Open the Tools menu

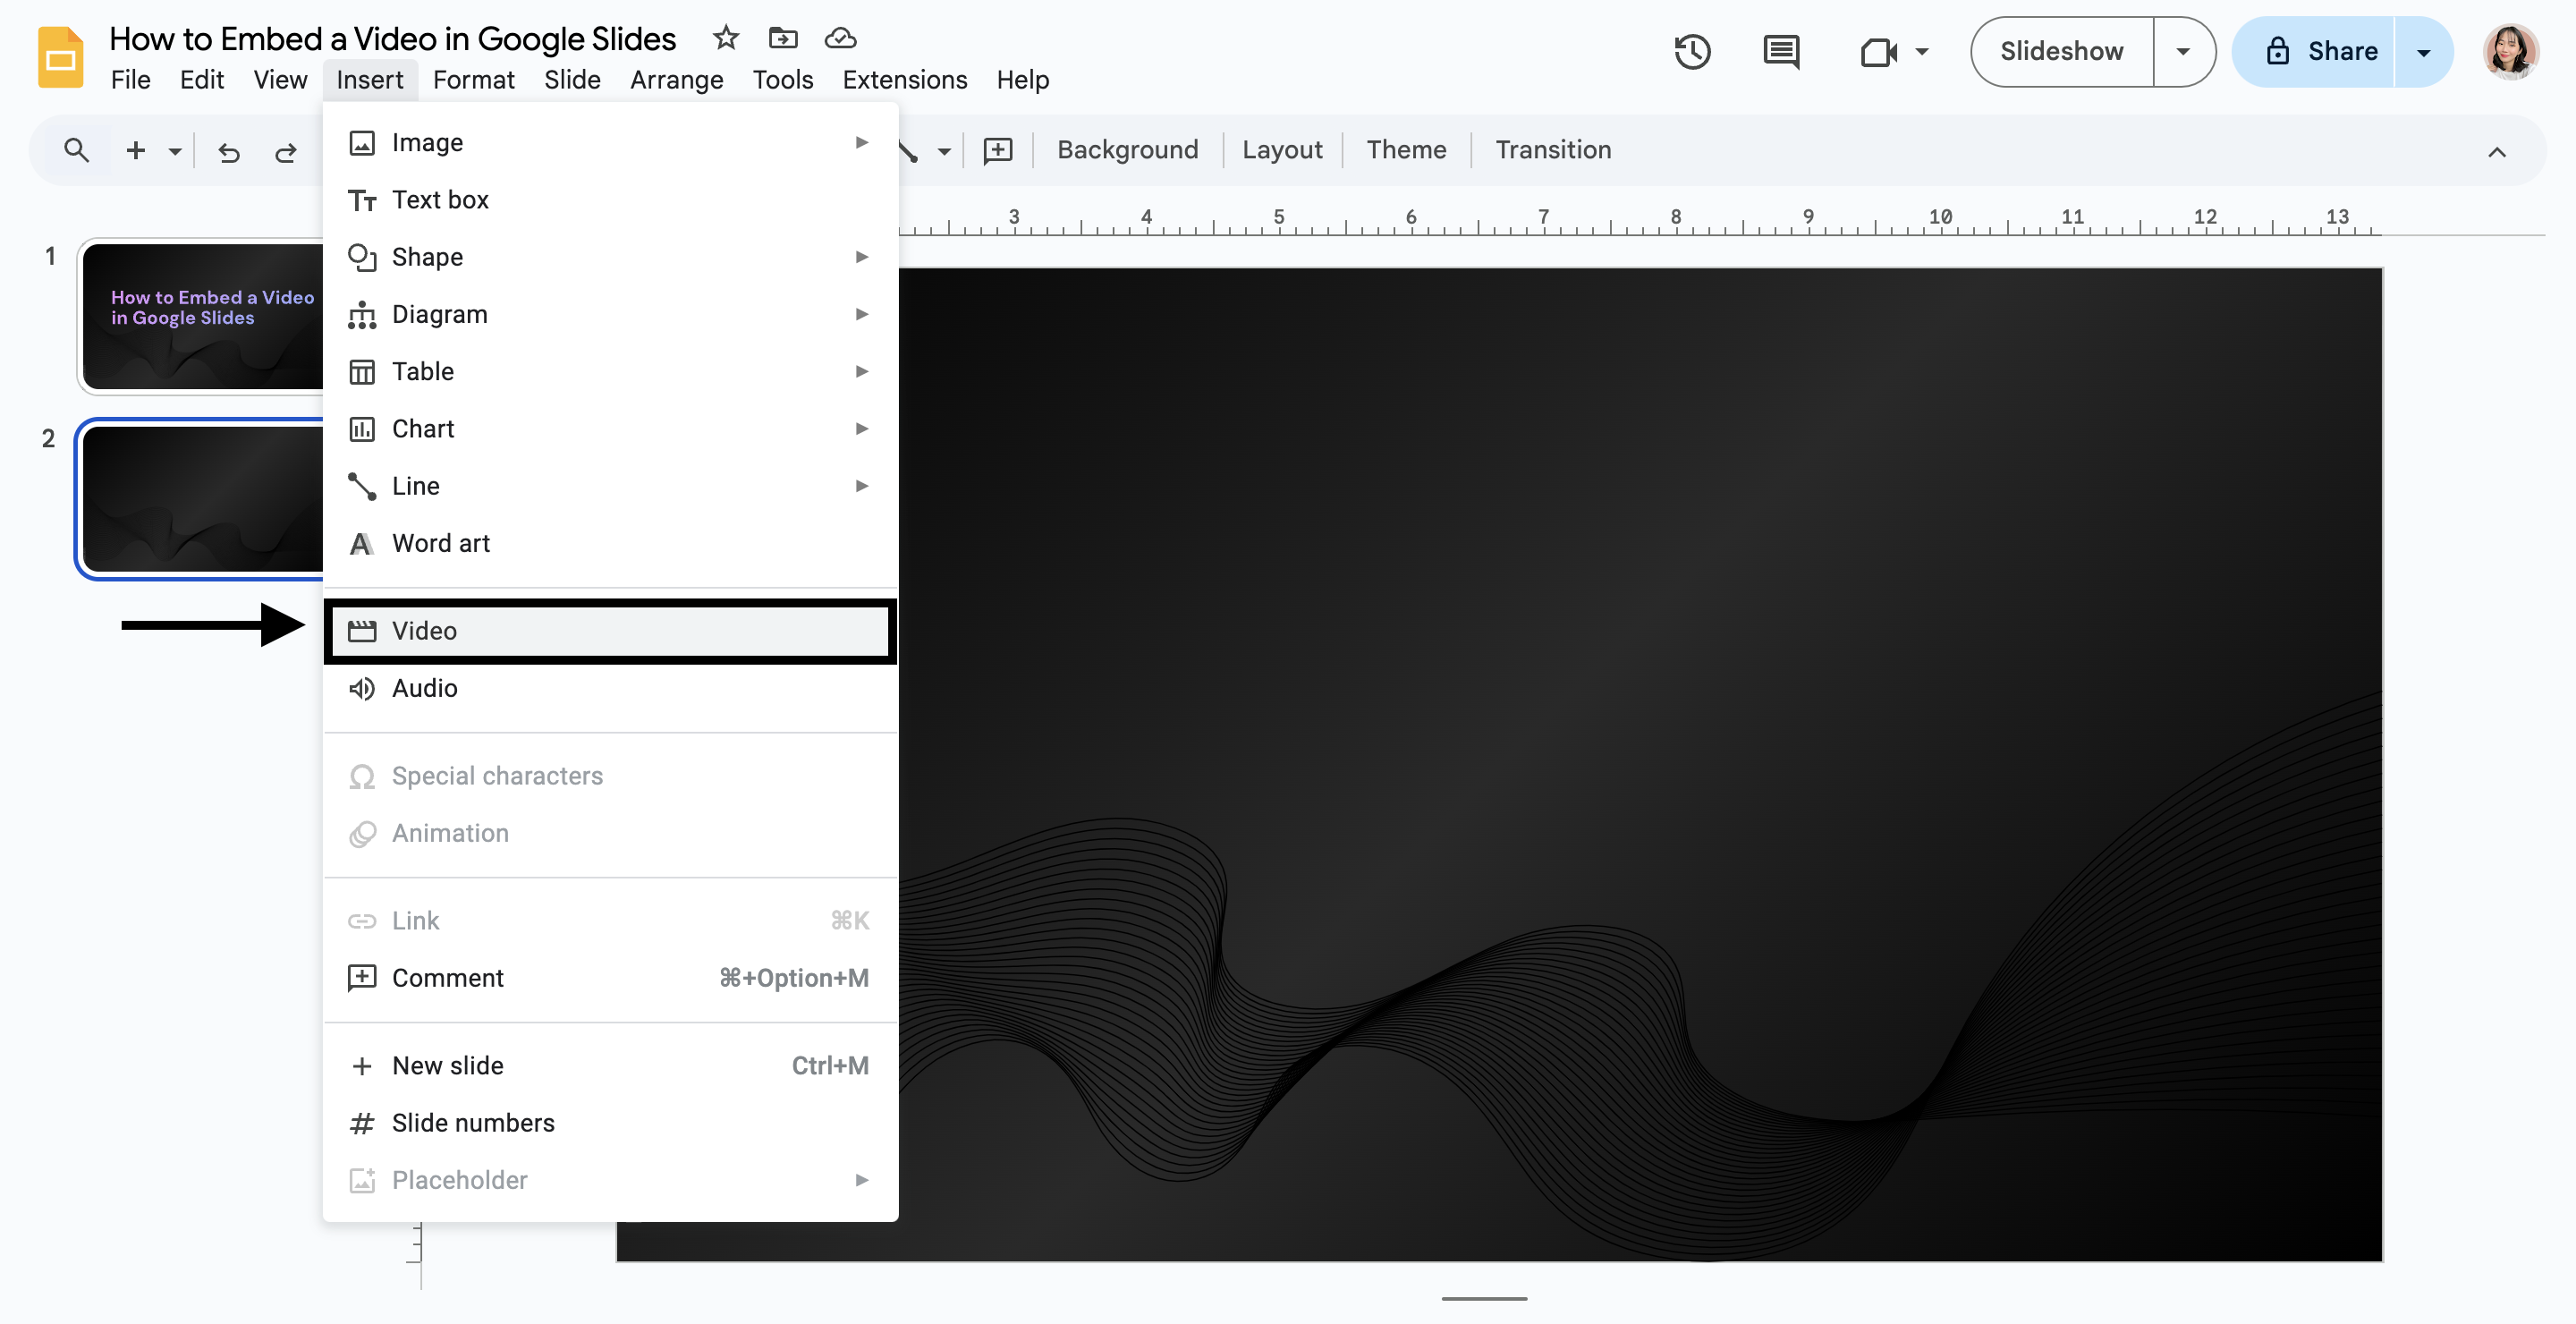782,80
